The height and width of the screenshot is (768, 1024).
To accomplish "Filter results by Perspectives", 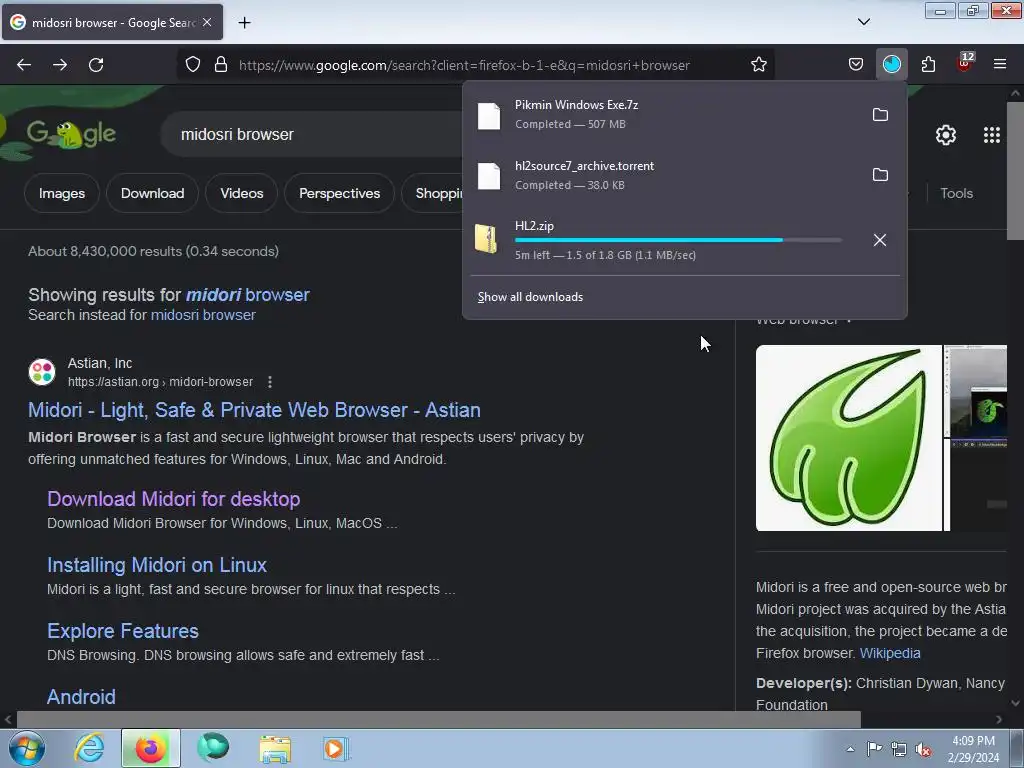I will pyautogui.click(x=340, y=193).
